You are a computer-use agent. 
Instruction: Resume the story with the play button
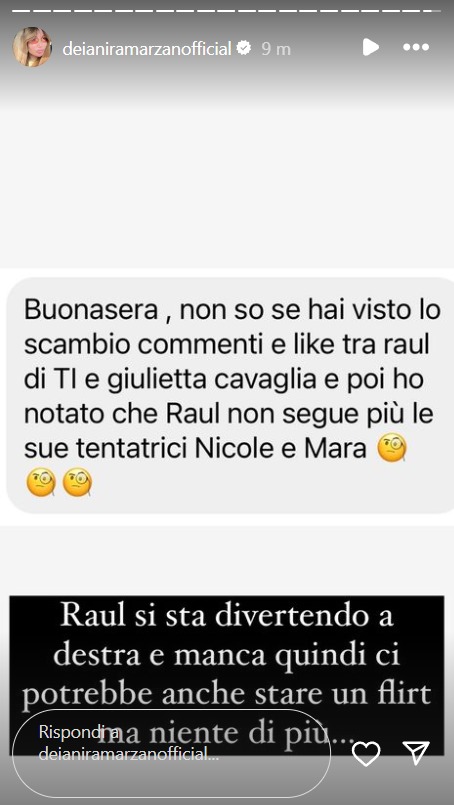pos(370,47)
